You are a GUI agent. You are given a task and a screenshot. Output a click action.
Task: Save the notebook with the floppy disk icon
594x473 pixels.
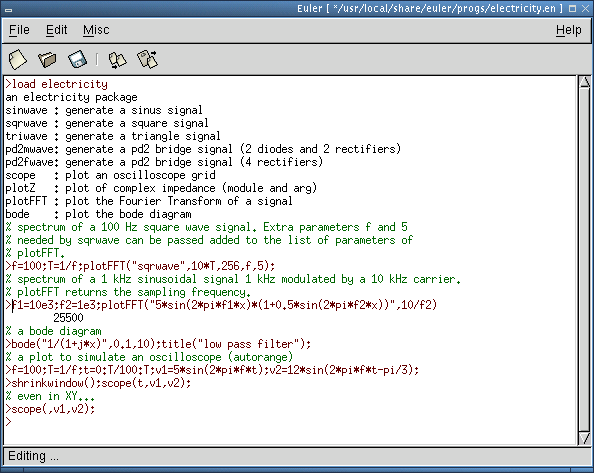[77, 59]
